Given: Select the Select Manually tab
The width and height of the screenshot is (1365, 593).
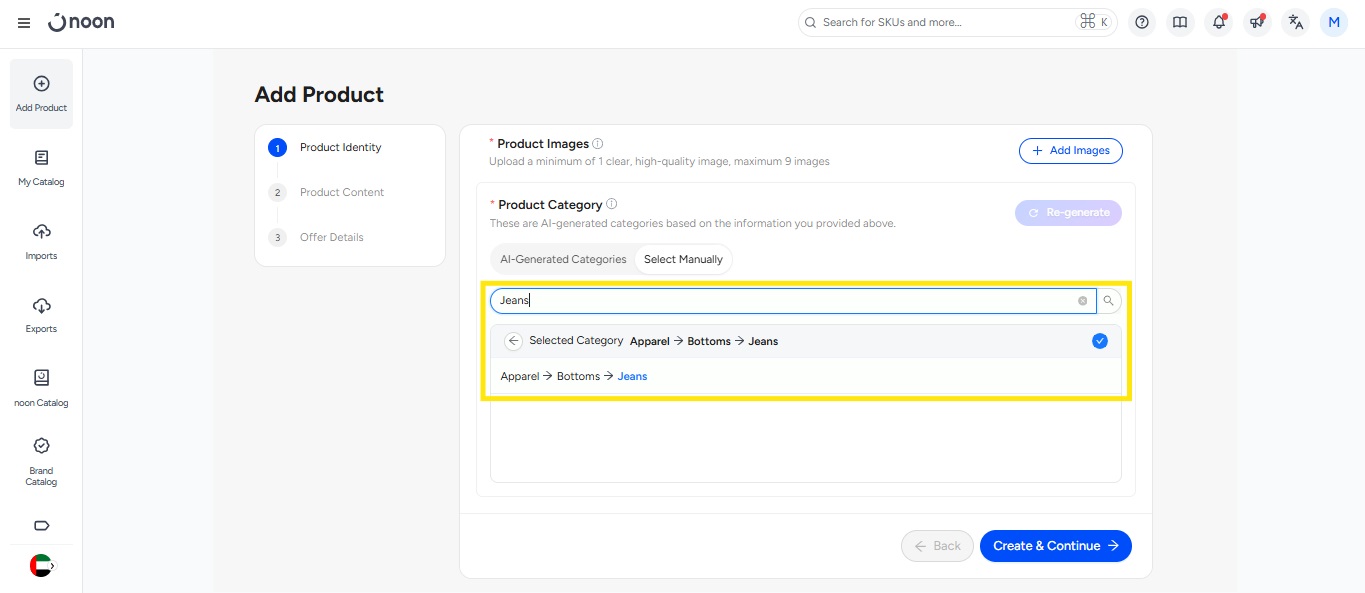Looking at the screenshot, I should tap(683, 259).
